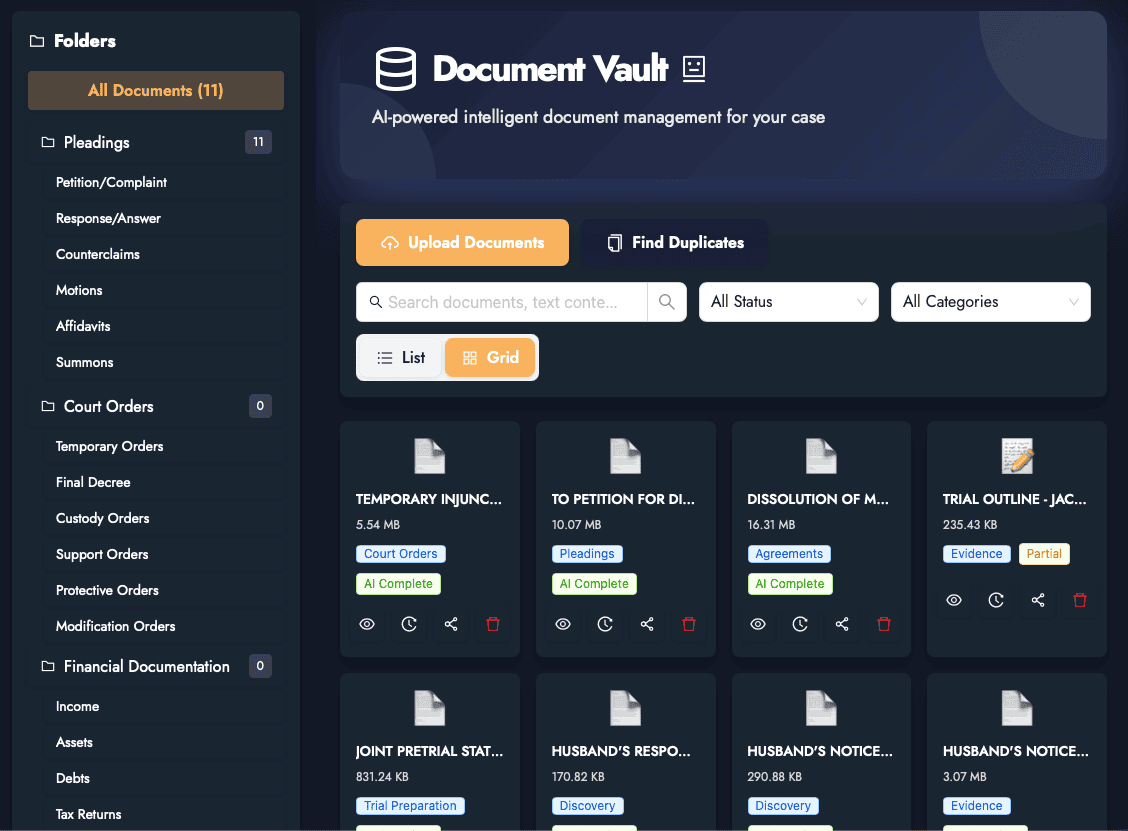Open the All Categories dropdown
1128x831 pixels.
click(990, 302)
